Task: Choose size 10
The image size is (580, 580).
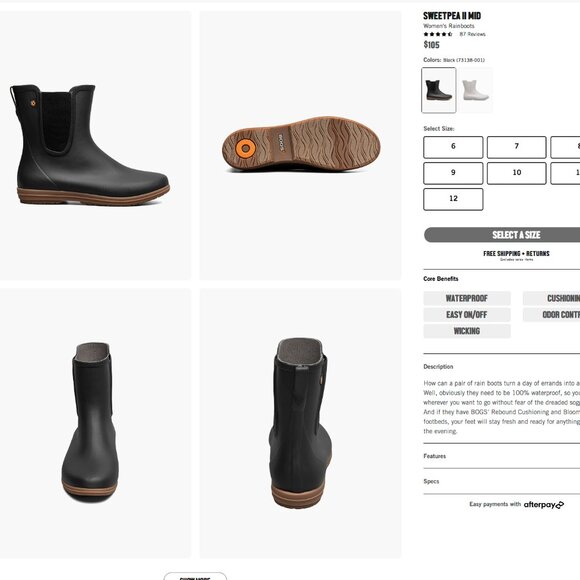Action: (517, 173)
